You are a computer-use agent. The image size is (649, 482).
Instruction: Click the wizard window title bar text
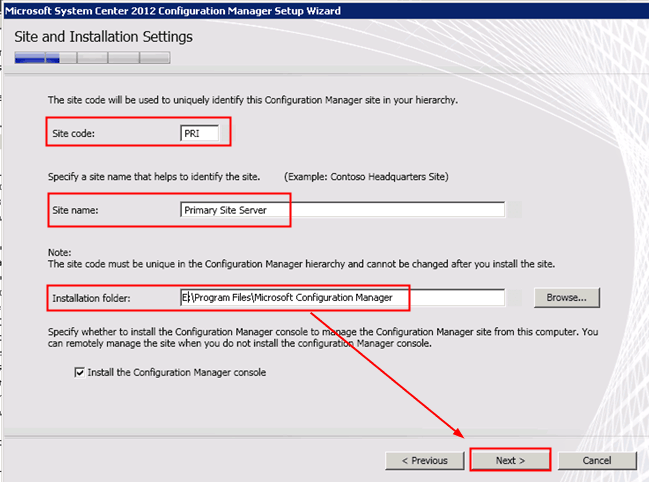coord(173,11)
